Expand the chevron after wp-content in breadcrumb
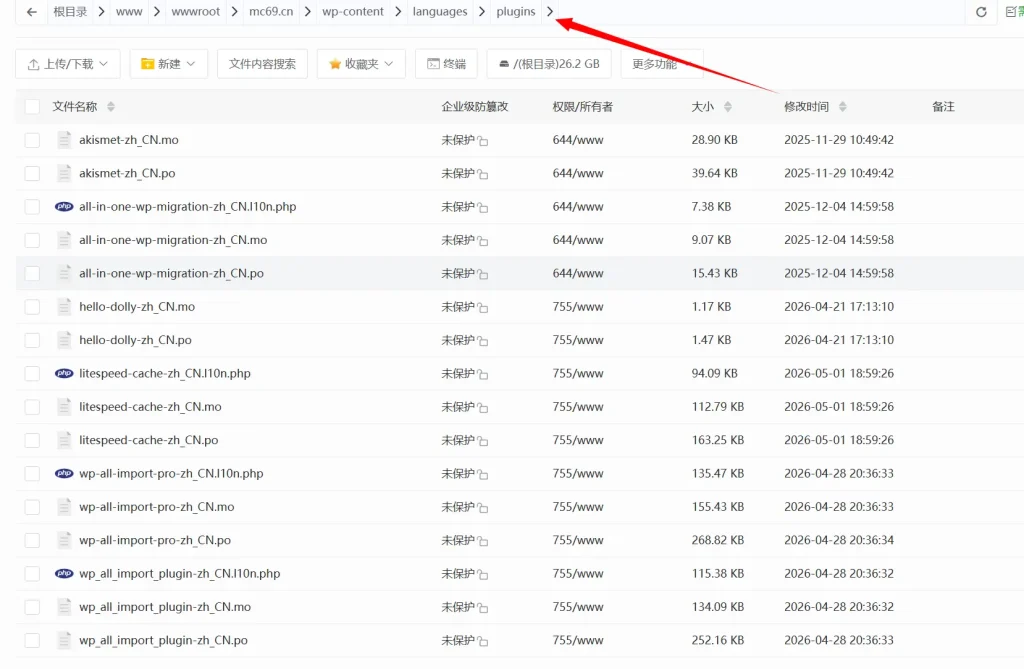 click(398, 12)
